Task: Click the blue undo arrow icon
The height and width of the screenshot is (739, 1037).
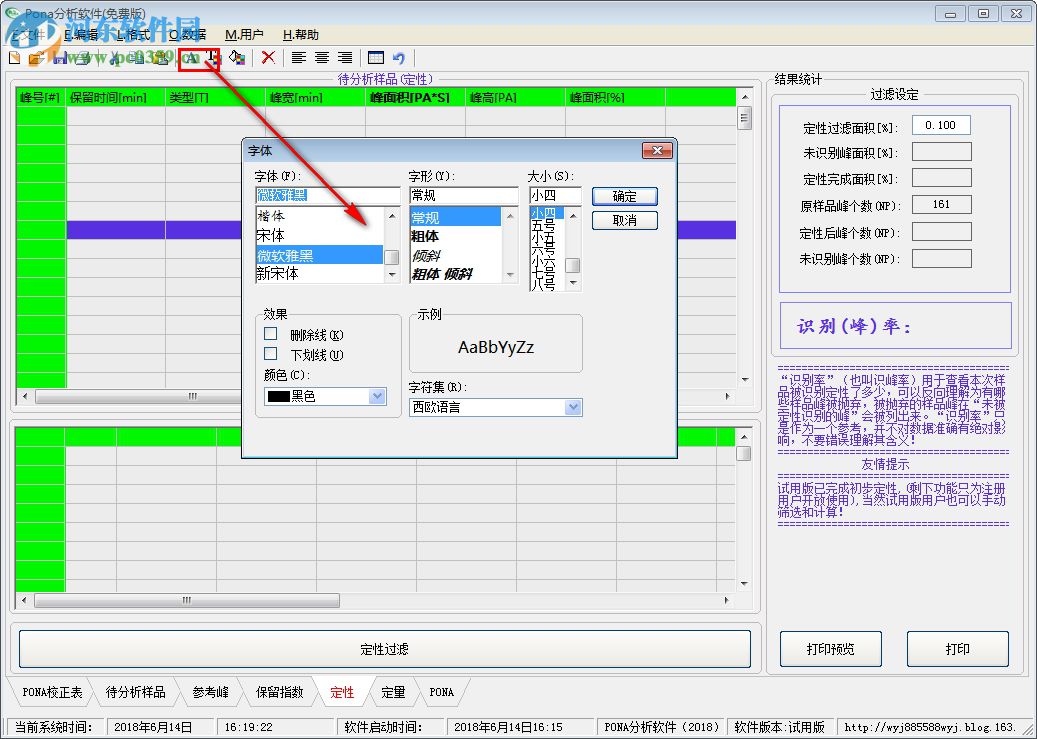Action: [x=399, y=58]
